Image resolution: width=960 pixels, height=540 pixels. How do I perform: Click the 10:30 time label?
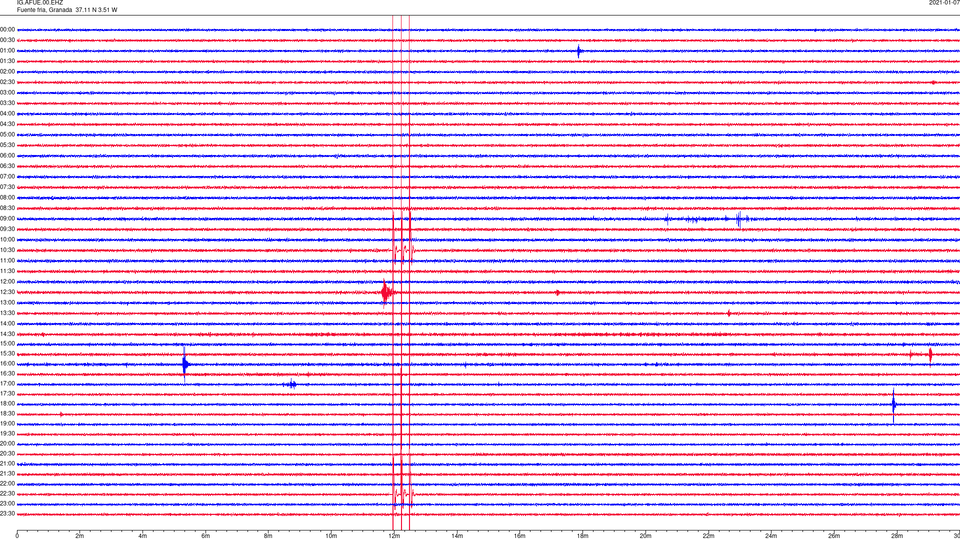[8, 250]
